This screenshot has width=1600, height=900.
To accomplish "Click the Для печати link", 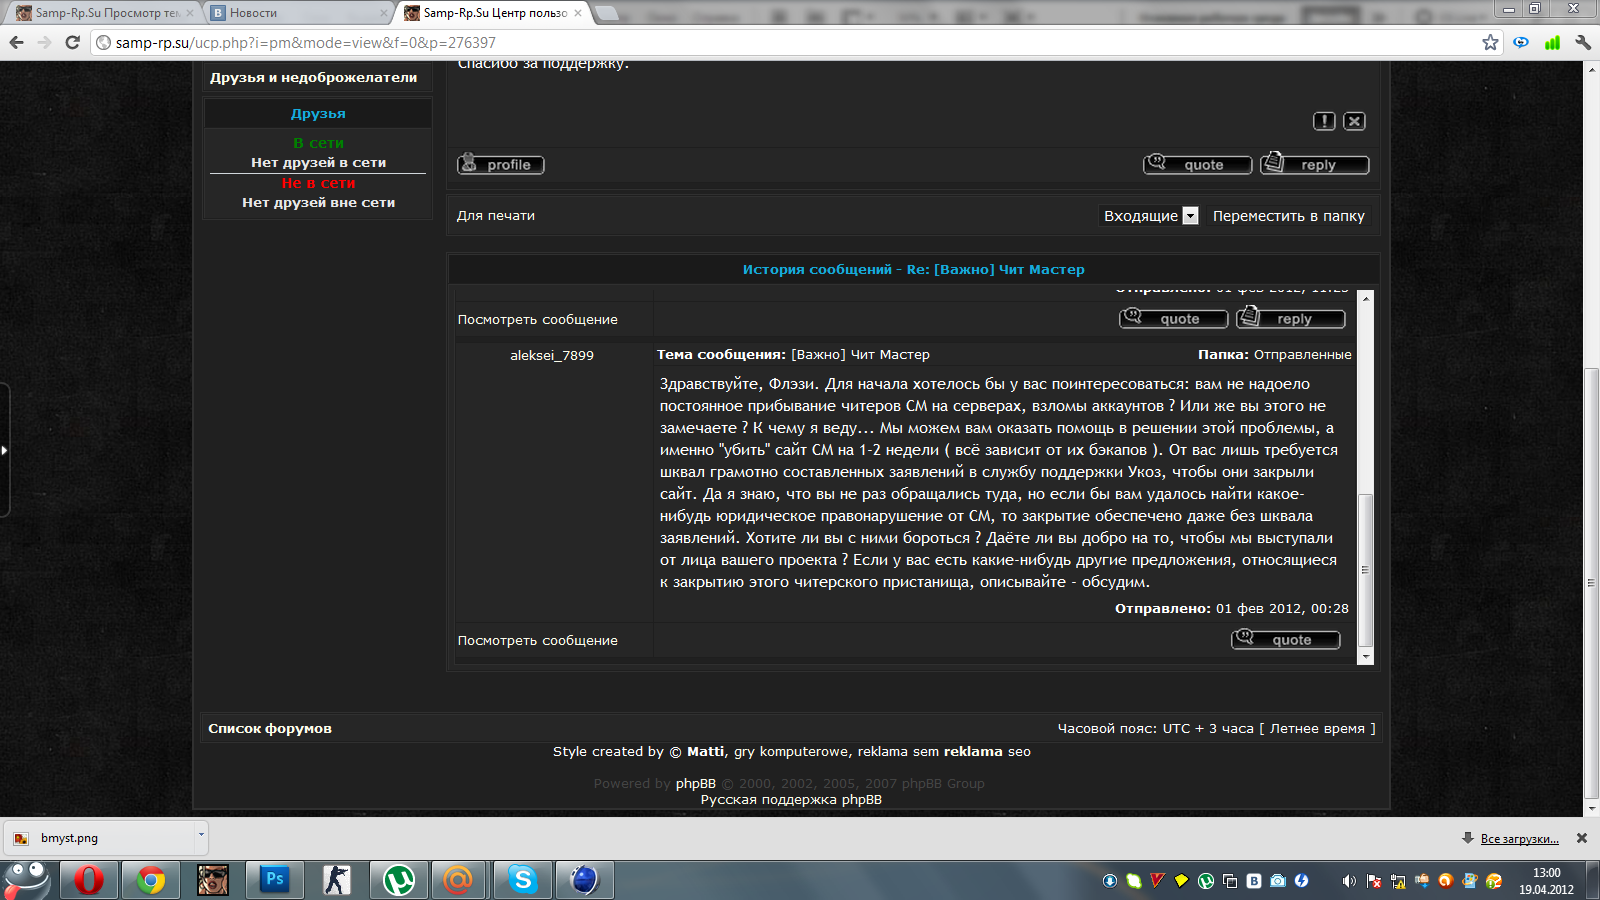I will (496, 216).
